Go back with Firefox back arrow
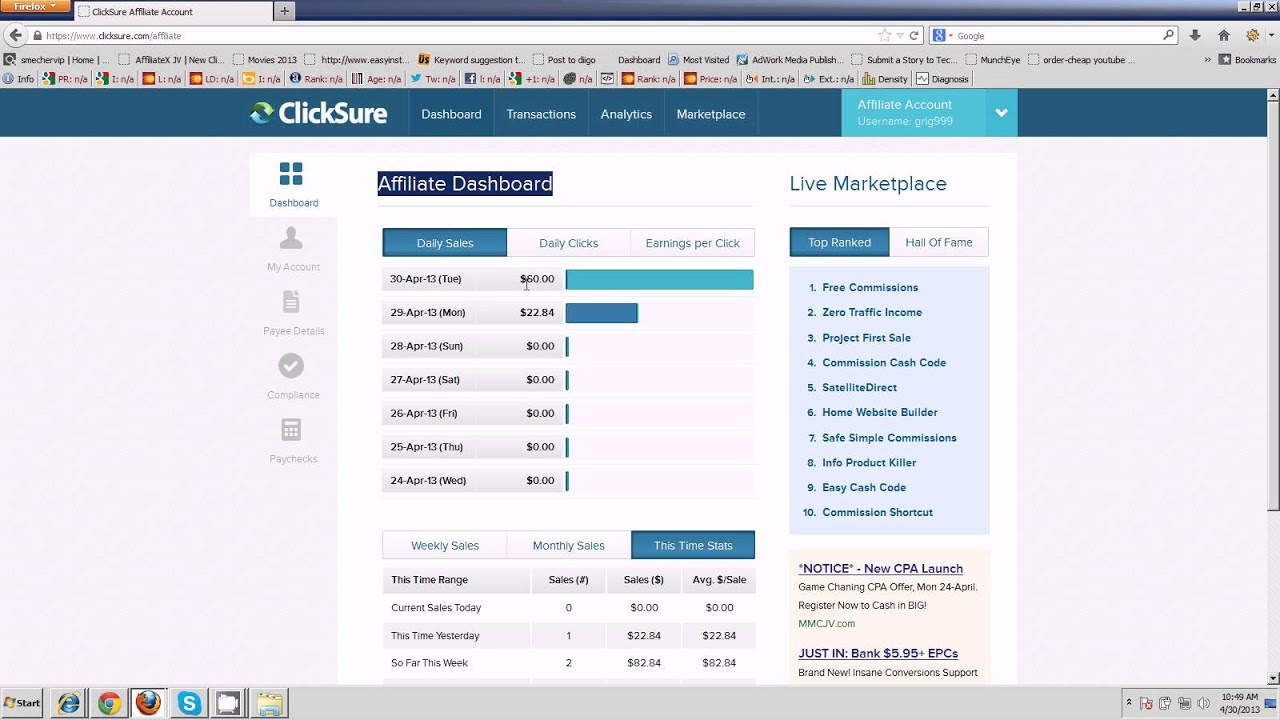Screen dimensions: 1280x720 point(14,35)
